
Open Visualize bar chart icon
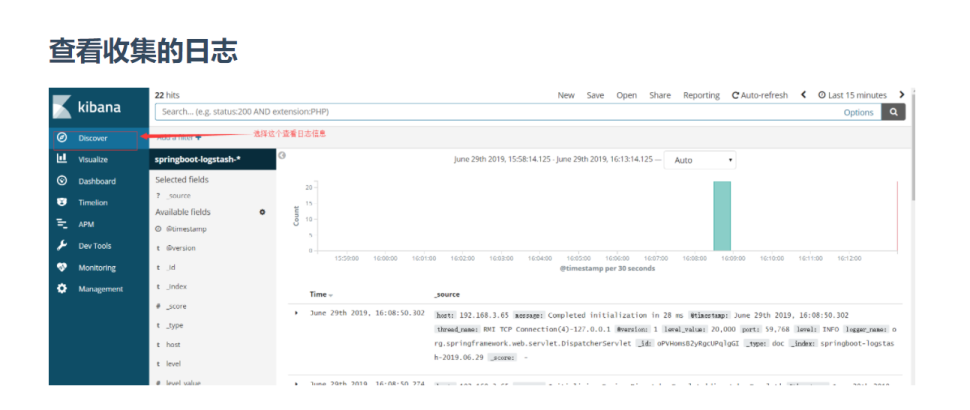click(61, 159)
